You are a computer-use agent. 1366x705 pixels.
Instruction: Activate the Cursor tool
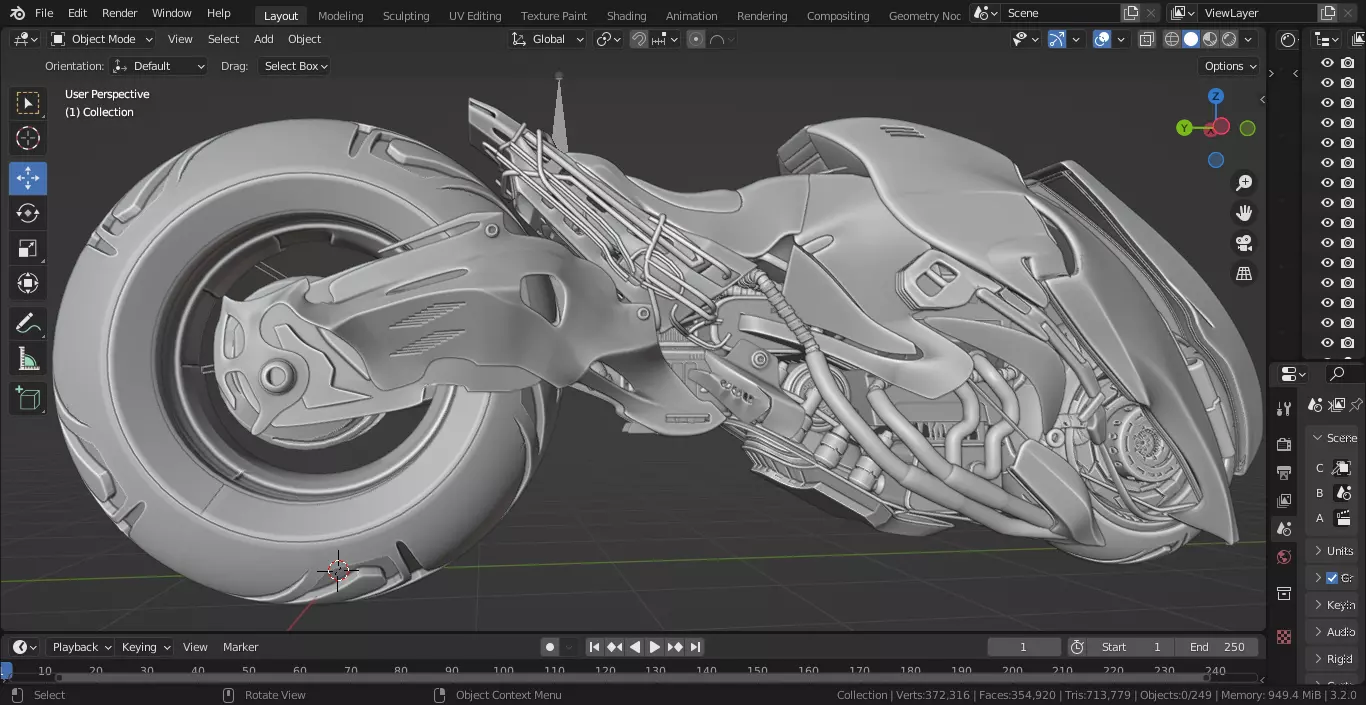(x=28, y=138)
